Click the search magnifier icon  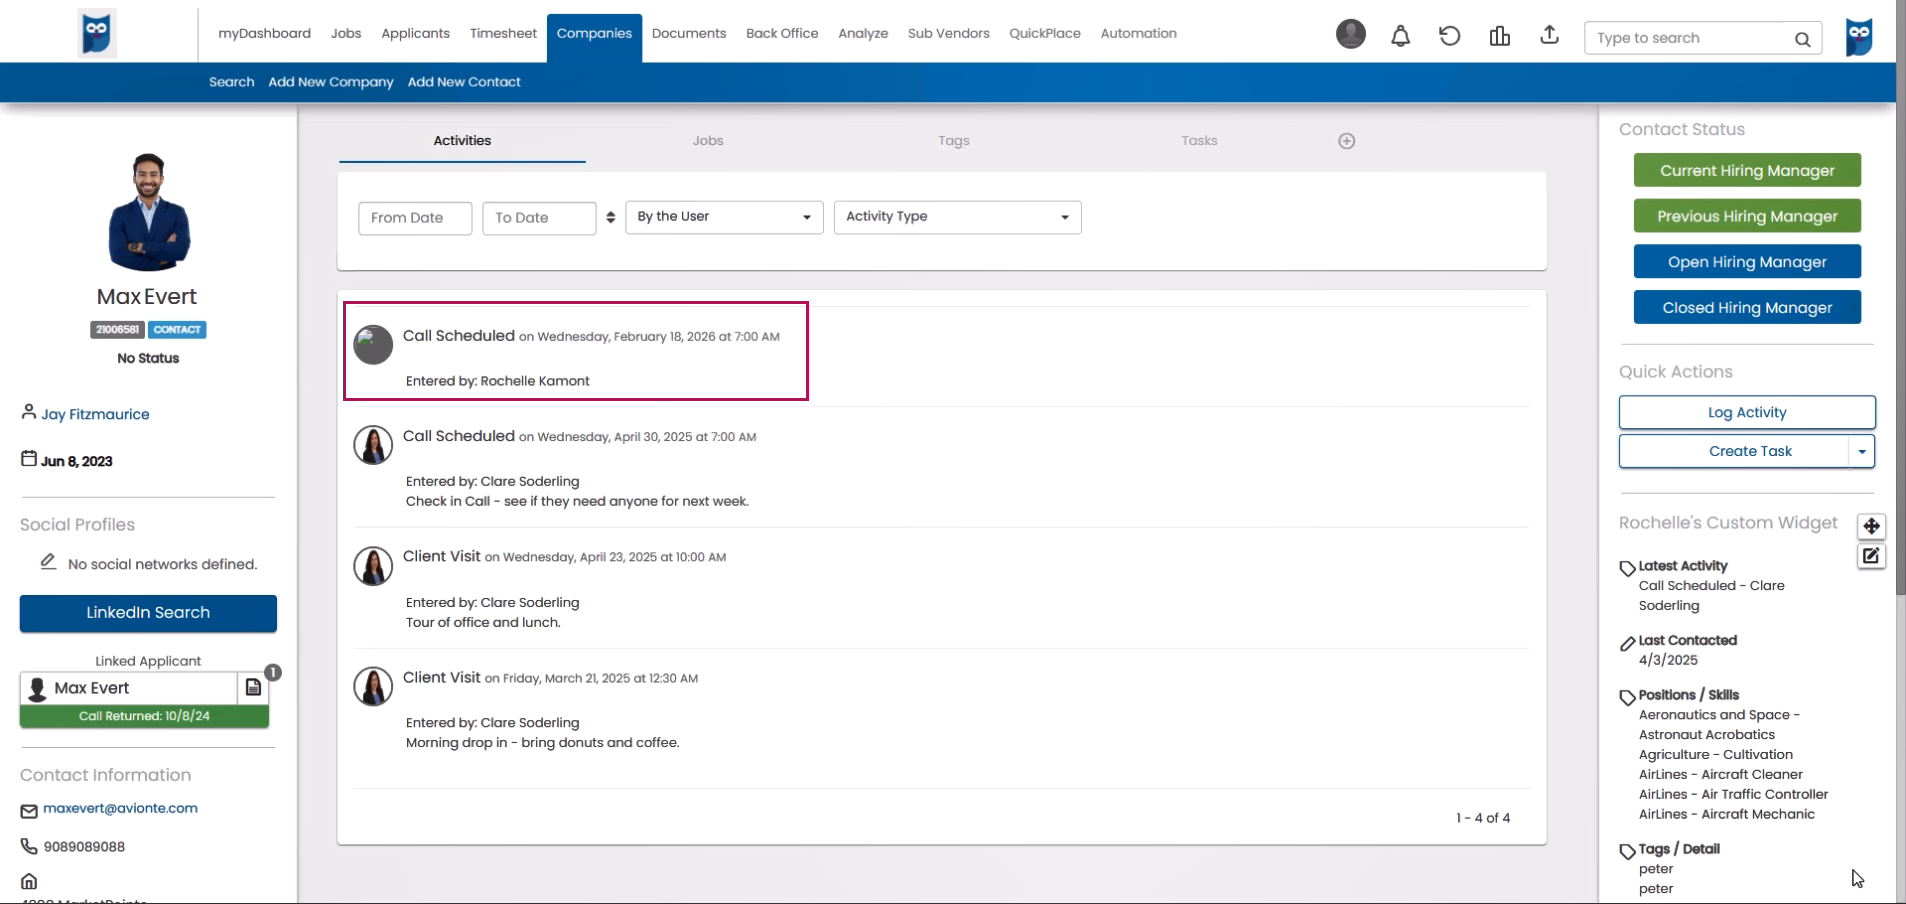pos(1802,39)
